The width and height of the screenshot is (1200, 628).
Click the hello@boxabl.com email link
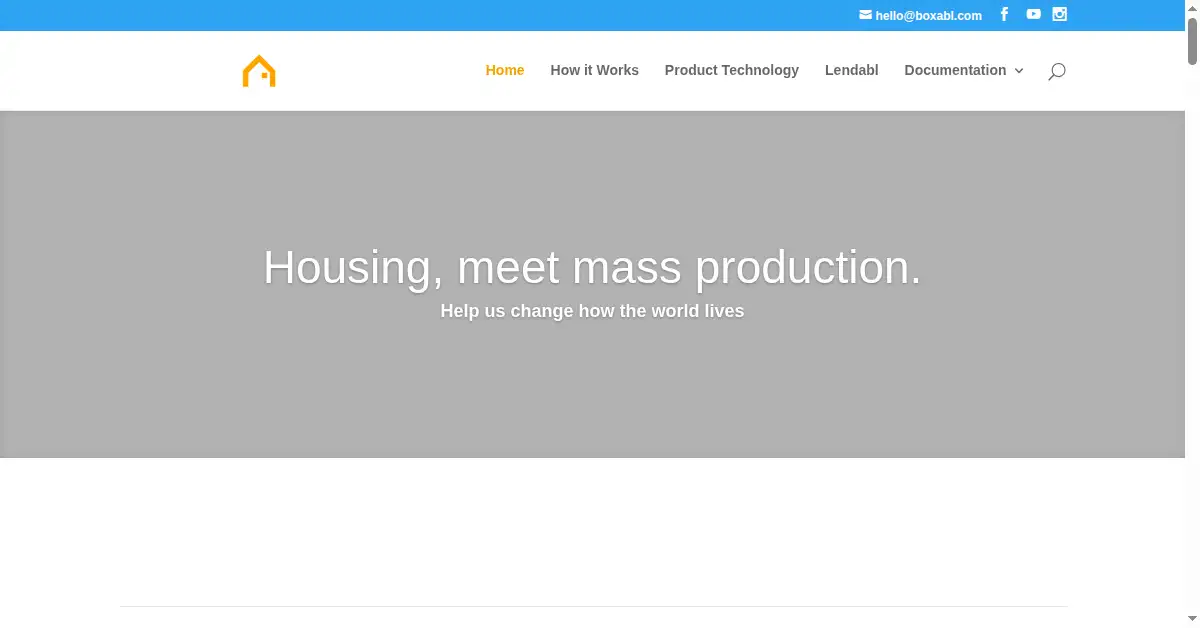point(928,15)
